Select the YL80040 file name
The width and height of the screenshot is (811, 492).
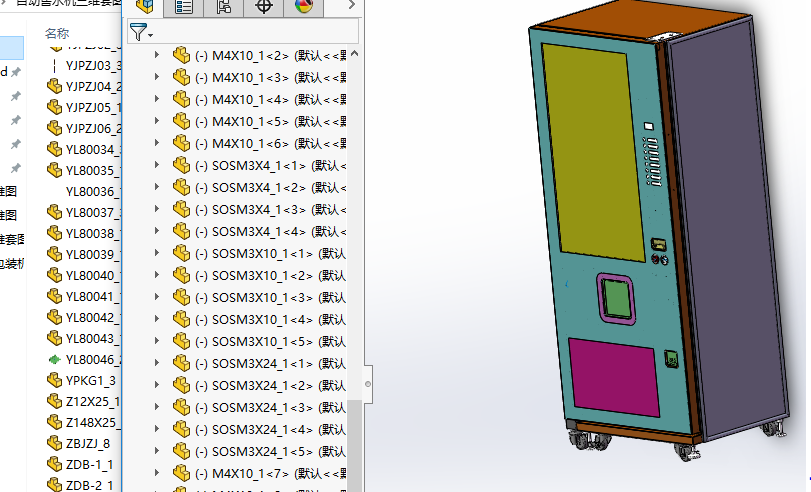[x=93, y=275]
